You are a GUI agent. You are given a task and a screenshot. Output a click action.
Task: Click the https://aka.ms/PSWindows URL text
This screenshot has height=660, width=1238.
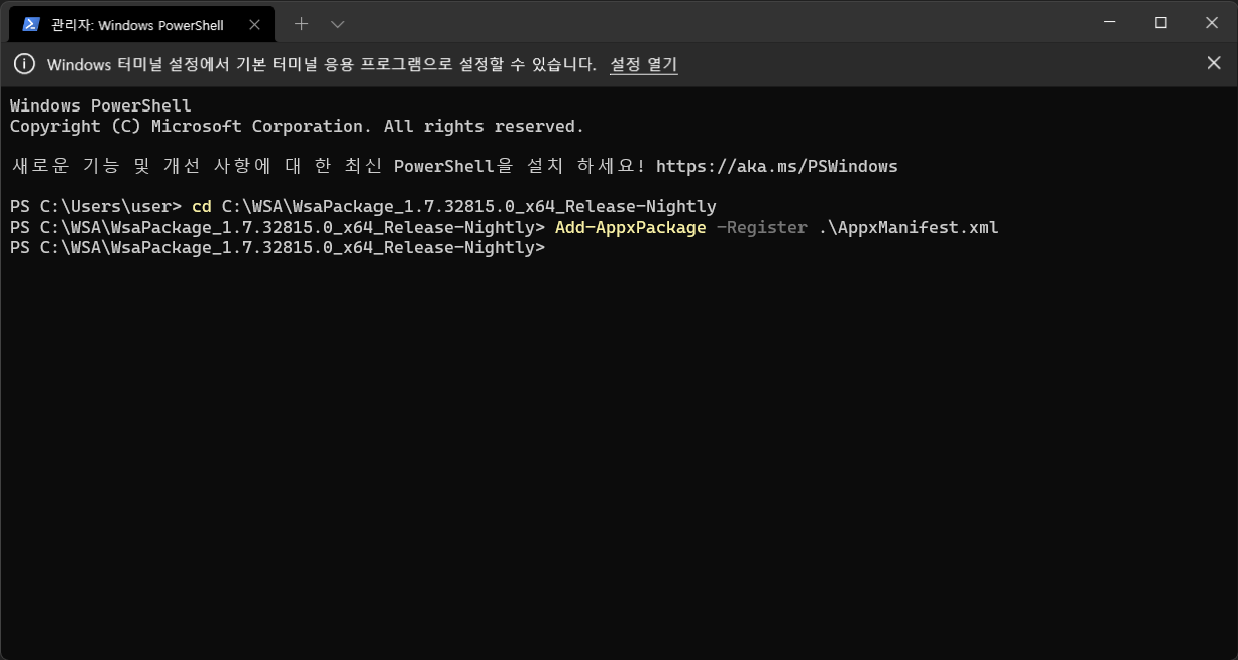tap(777, 167)
